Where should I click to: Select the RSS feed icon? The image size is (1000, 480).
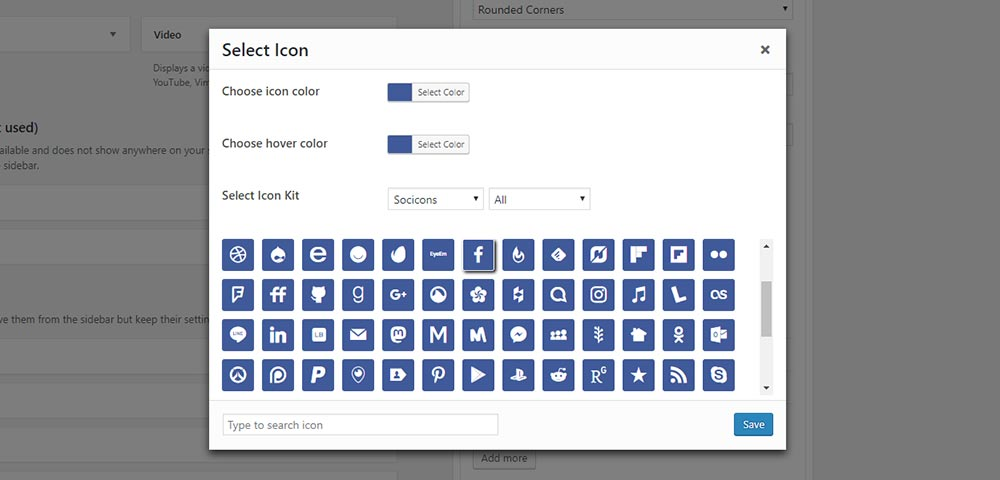(679, 375)
